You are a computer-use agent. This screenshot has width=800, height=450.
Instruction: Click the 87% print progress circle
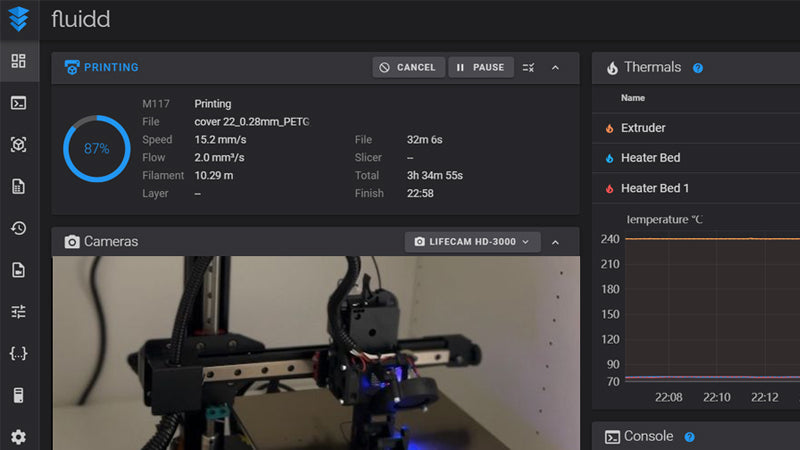coord(96,148)
